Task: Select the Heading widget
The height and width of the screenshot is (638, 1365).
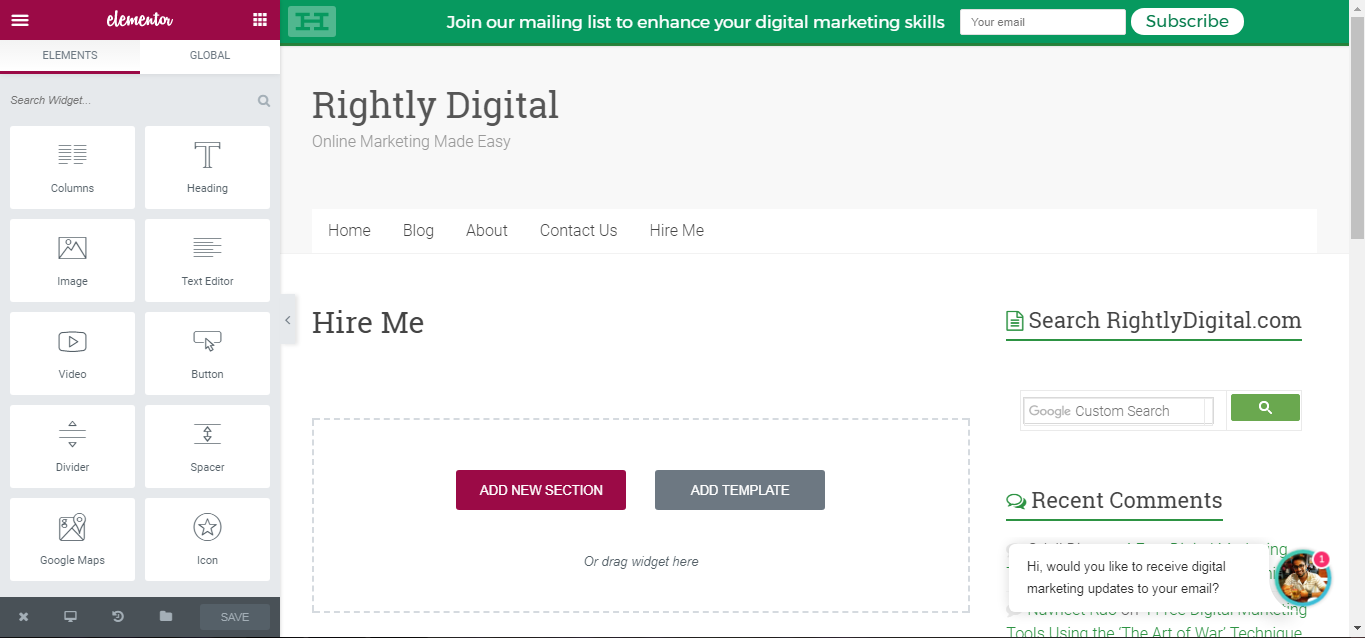Action: pyautogui.click(x=207, y=167)
